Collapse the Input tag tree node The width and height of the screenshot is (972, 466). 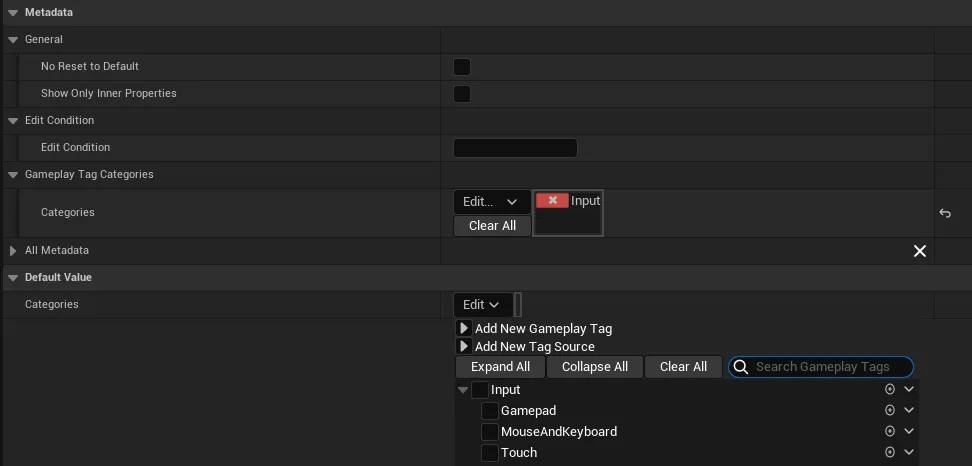pyautogui.click(x=463, y=390)
